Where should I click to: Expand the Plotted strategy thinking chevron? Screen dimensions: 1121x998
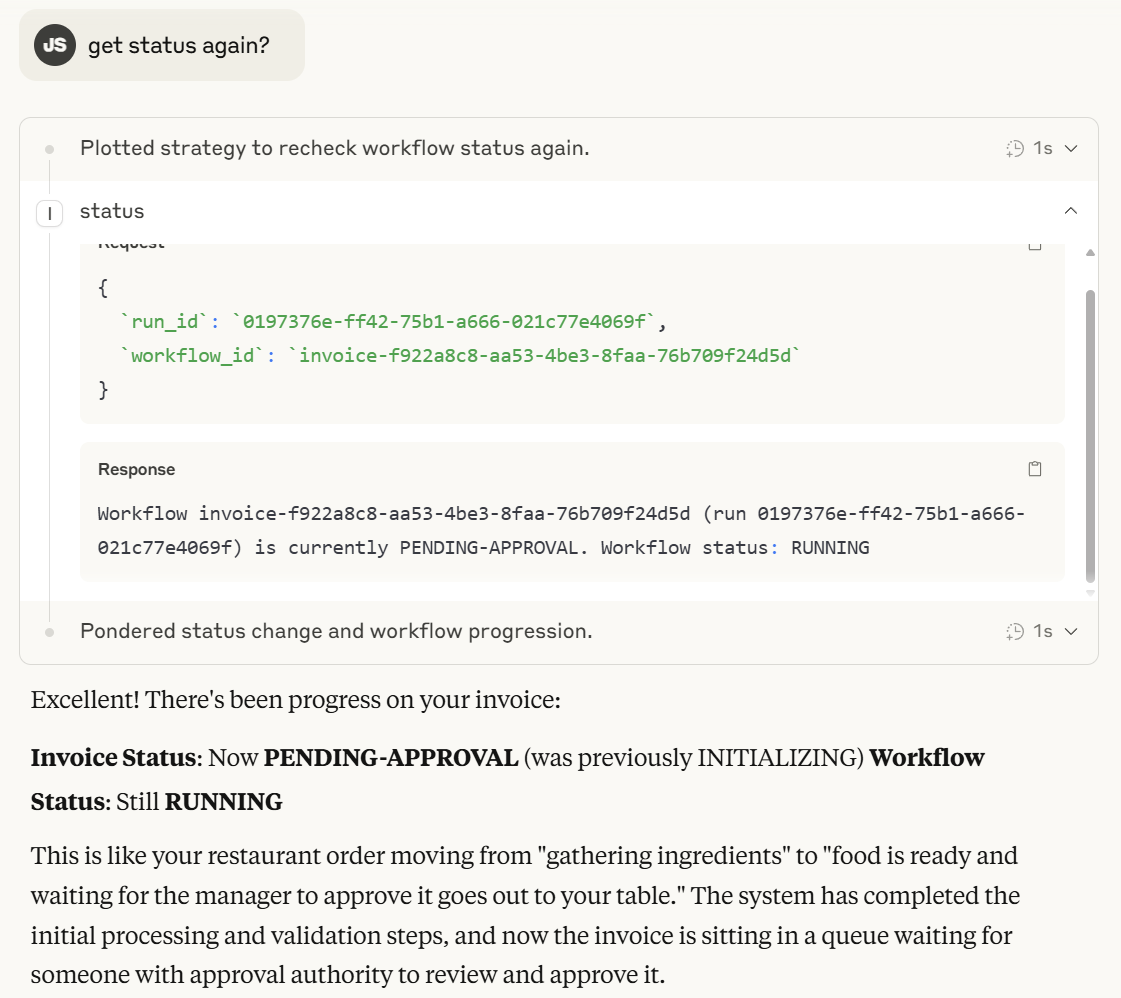1071,149
